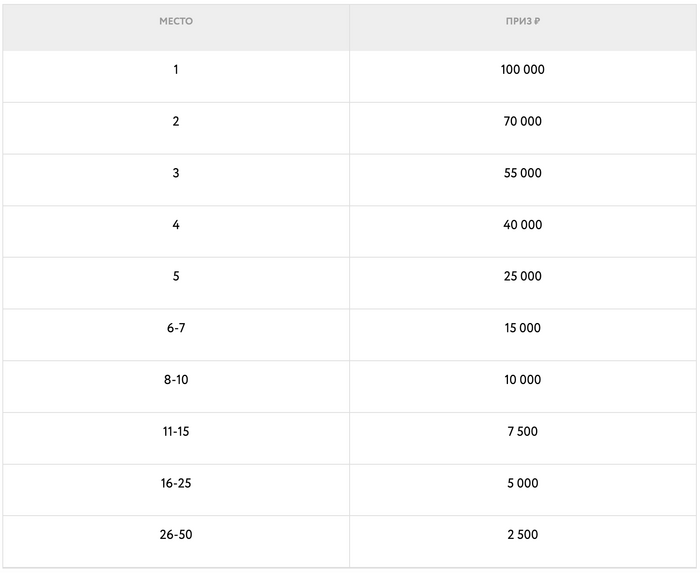Click the ПРИЗ ₽ column header
This screenshot has width=700, height=573.
pos(522,21)
